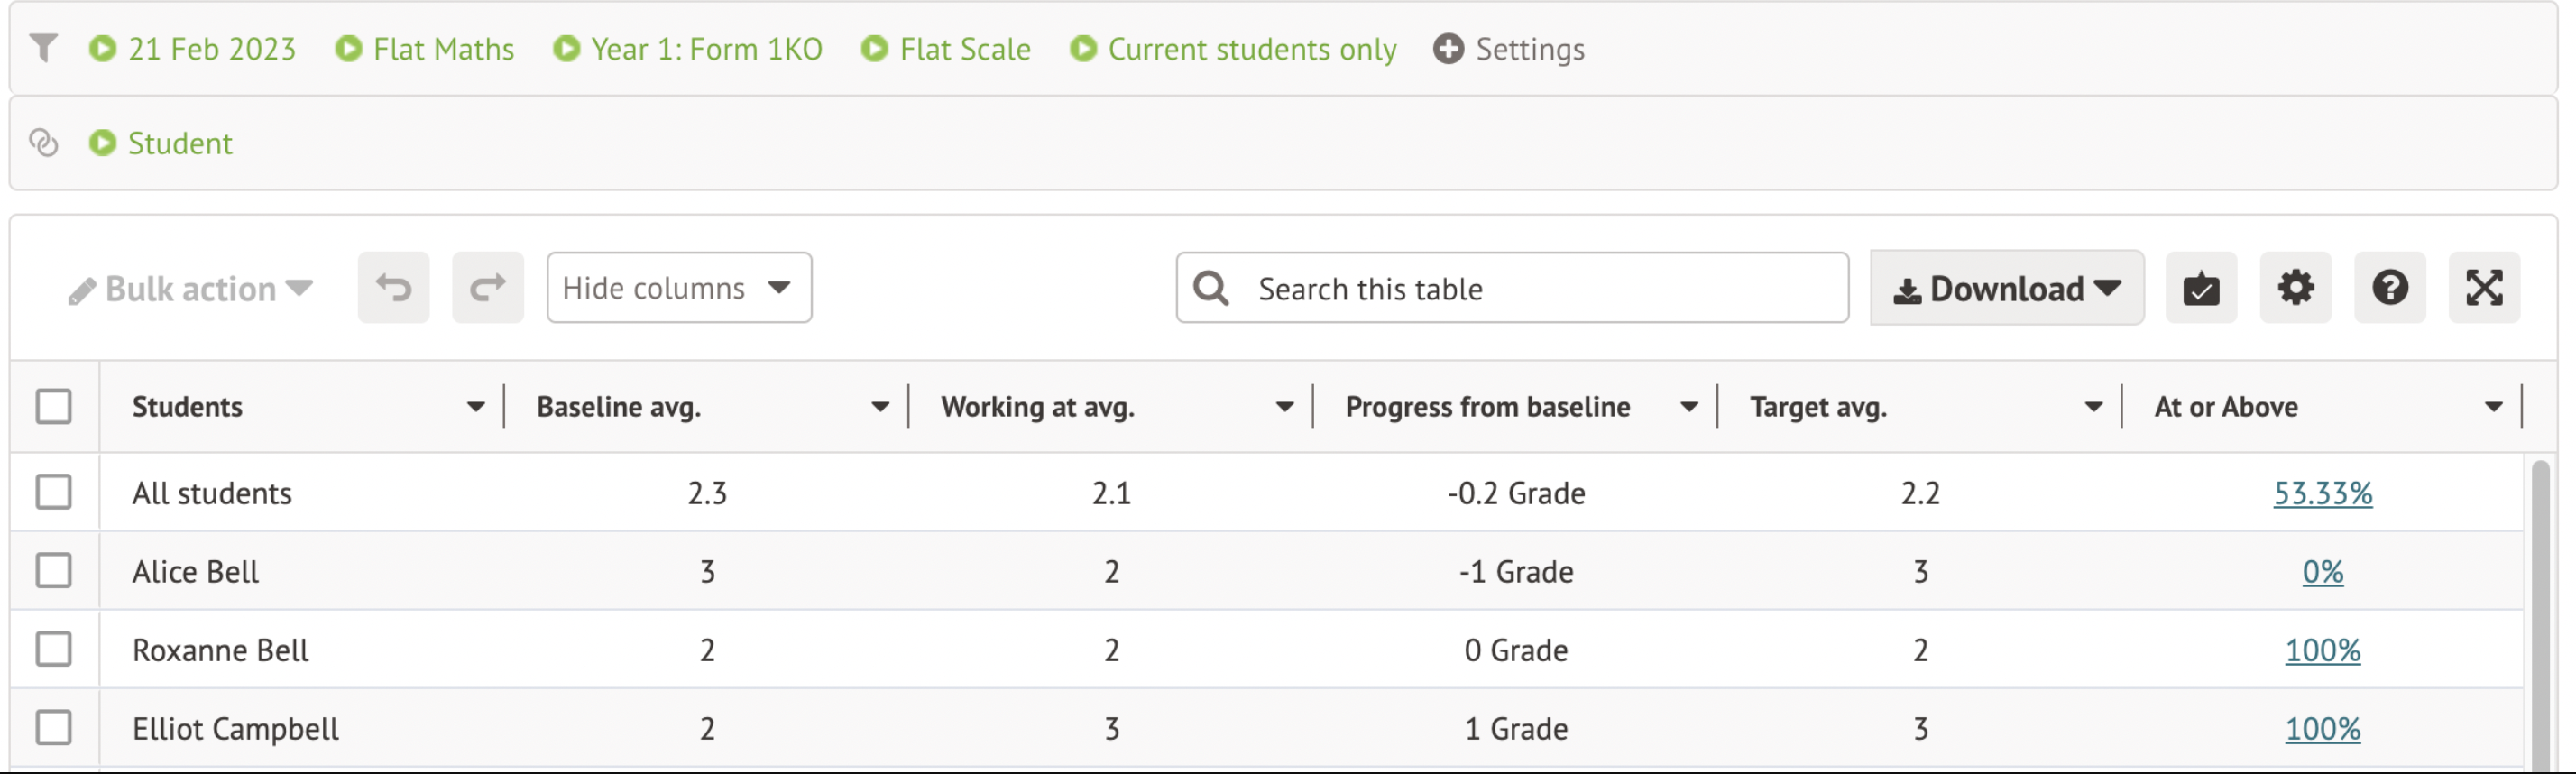Open the Hide columns dropdown
Viewport: 2576px width, 774px height.
coord(678,288)
